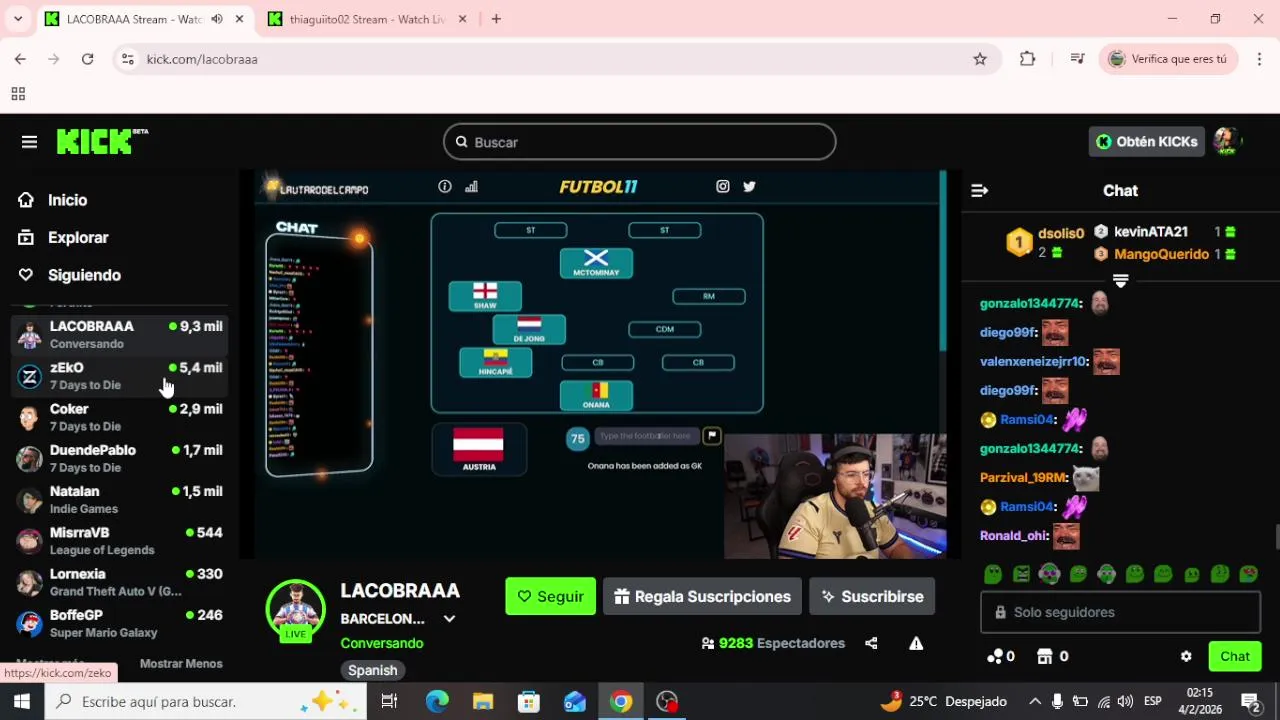Click kevinATA21 in the gifter leaderboard
Image resolution: width=1280 pixels, height=720 pixels.
click(x=1151, y=232)
